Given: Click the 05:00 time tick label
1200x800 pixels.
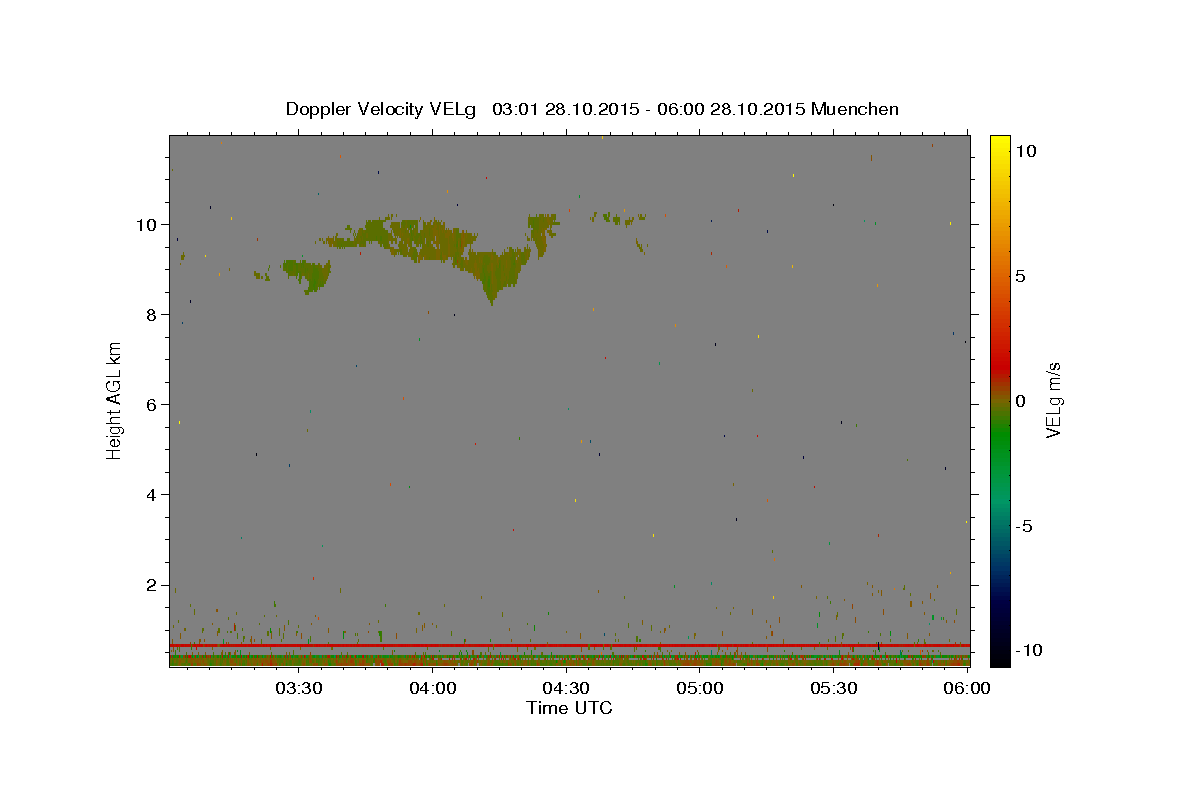Looking at the screenshot, I should coord(700,688).
